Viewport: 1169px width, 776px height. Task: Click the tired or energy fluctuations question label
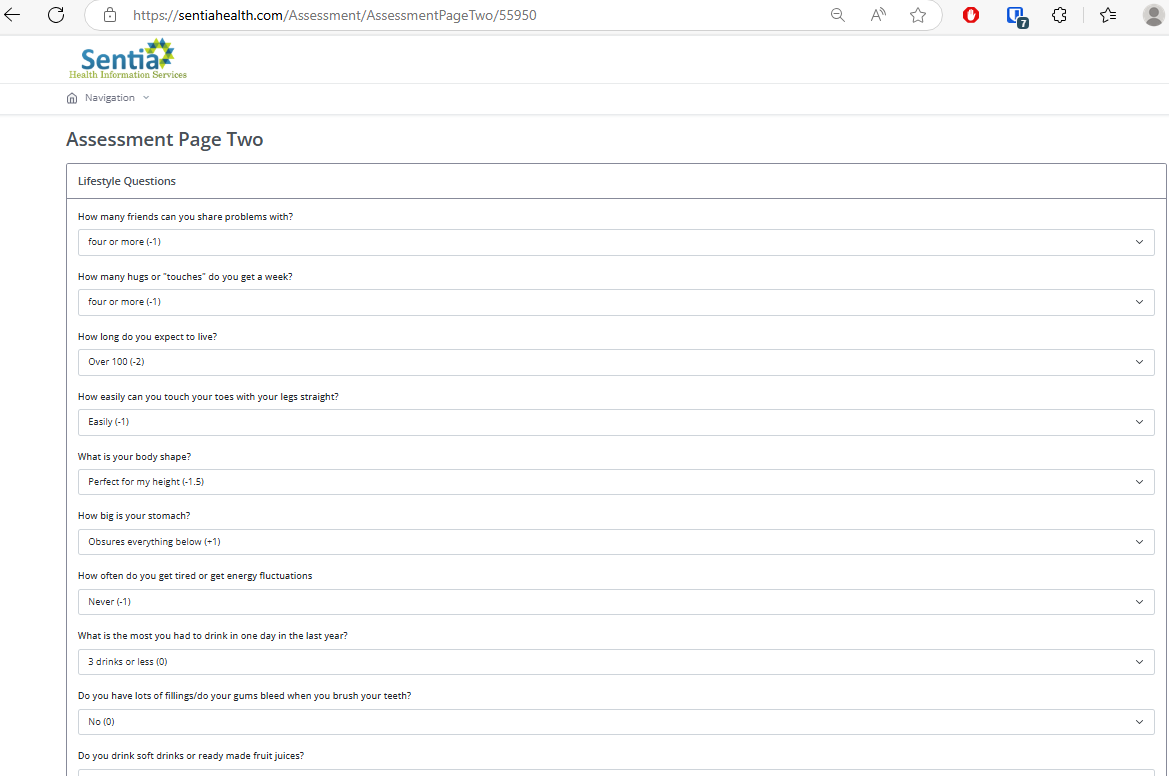[195, 575]
